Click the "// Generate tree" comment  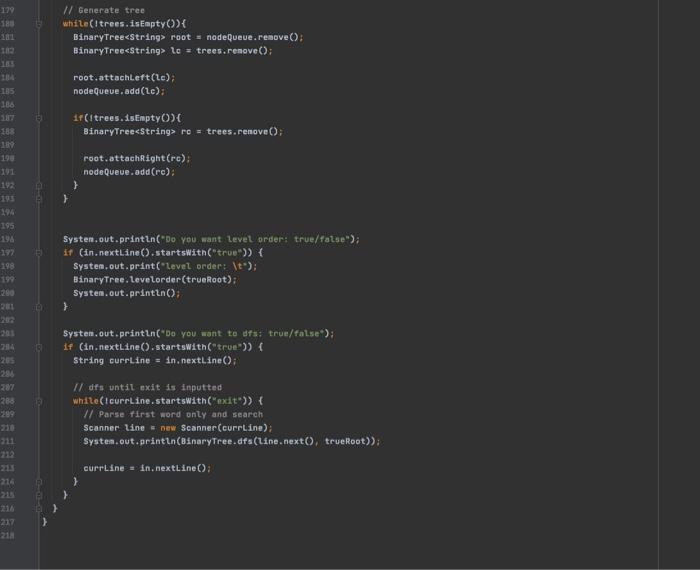pos(104,10)
